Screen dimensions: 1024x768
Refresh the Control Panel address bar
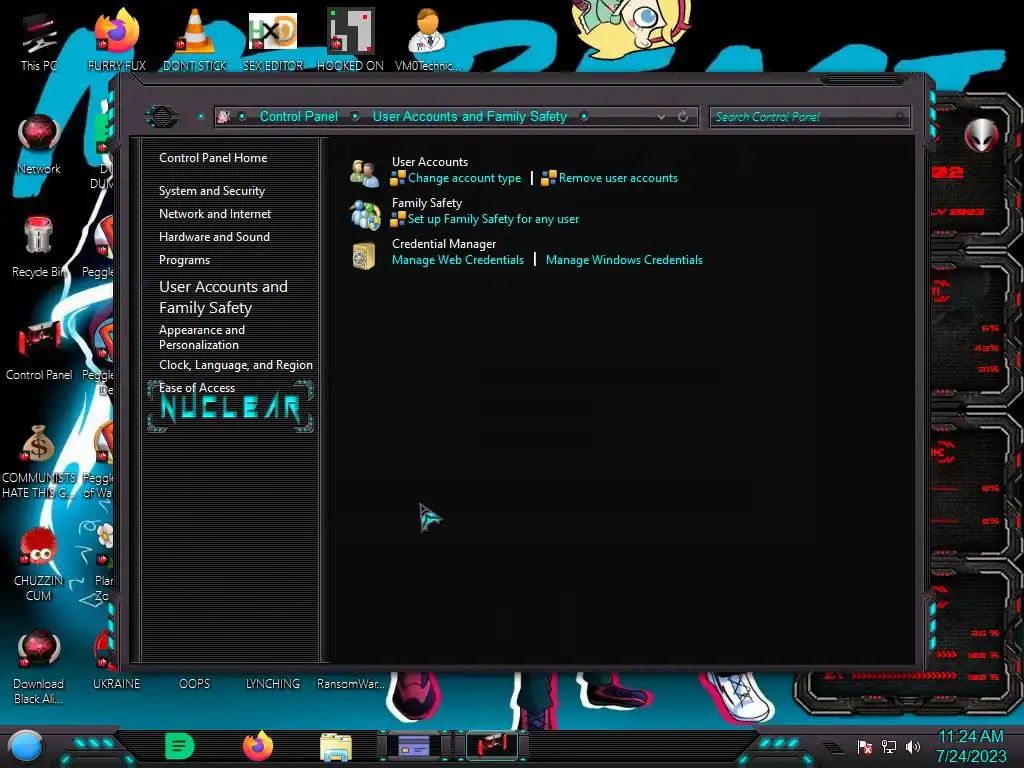(683, 117)
